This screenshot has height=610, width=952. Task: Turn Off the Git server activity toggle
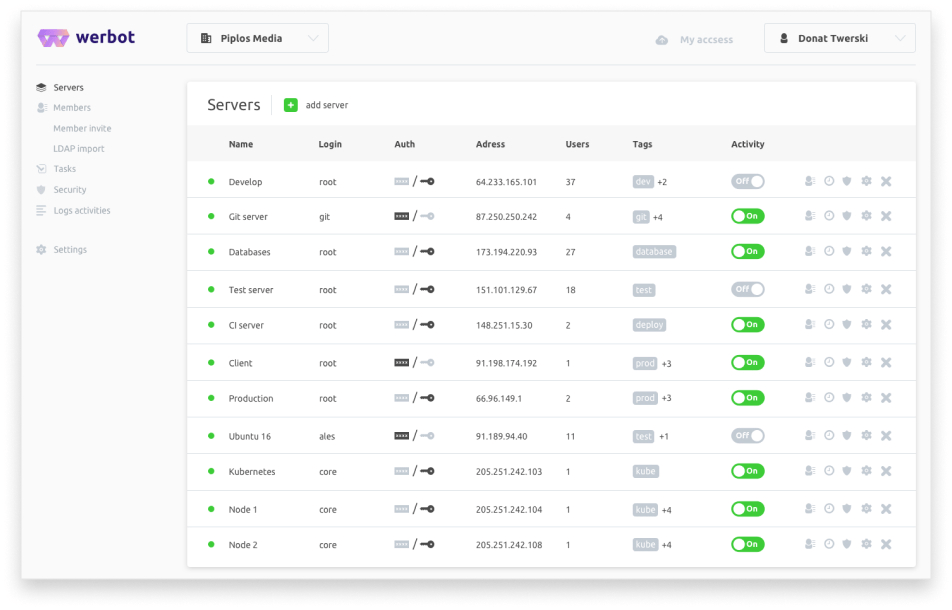[x=747, y=215]
